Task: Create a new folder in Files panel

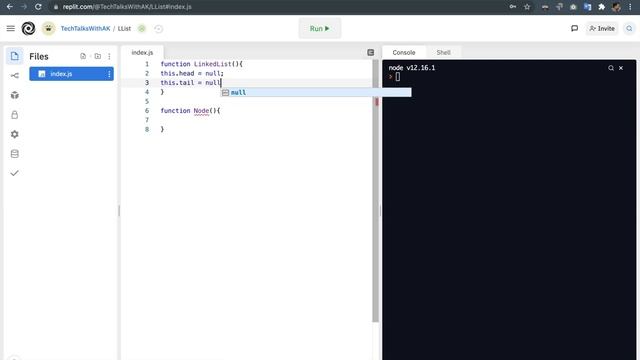Action: tap(98, 56)
